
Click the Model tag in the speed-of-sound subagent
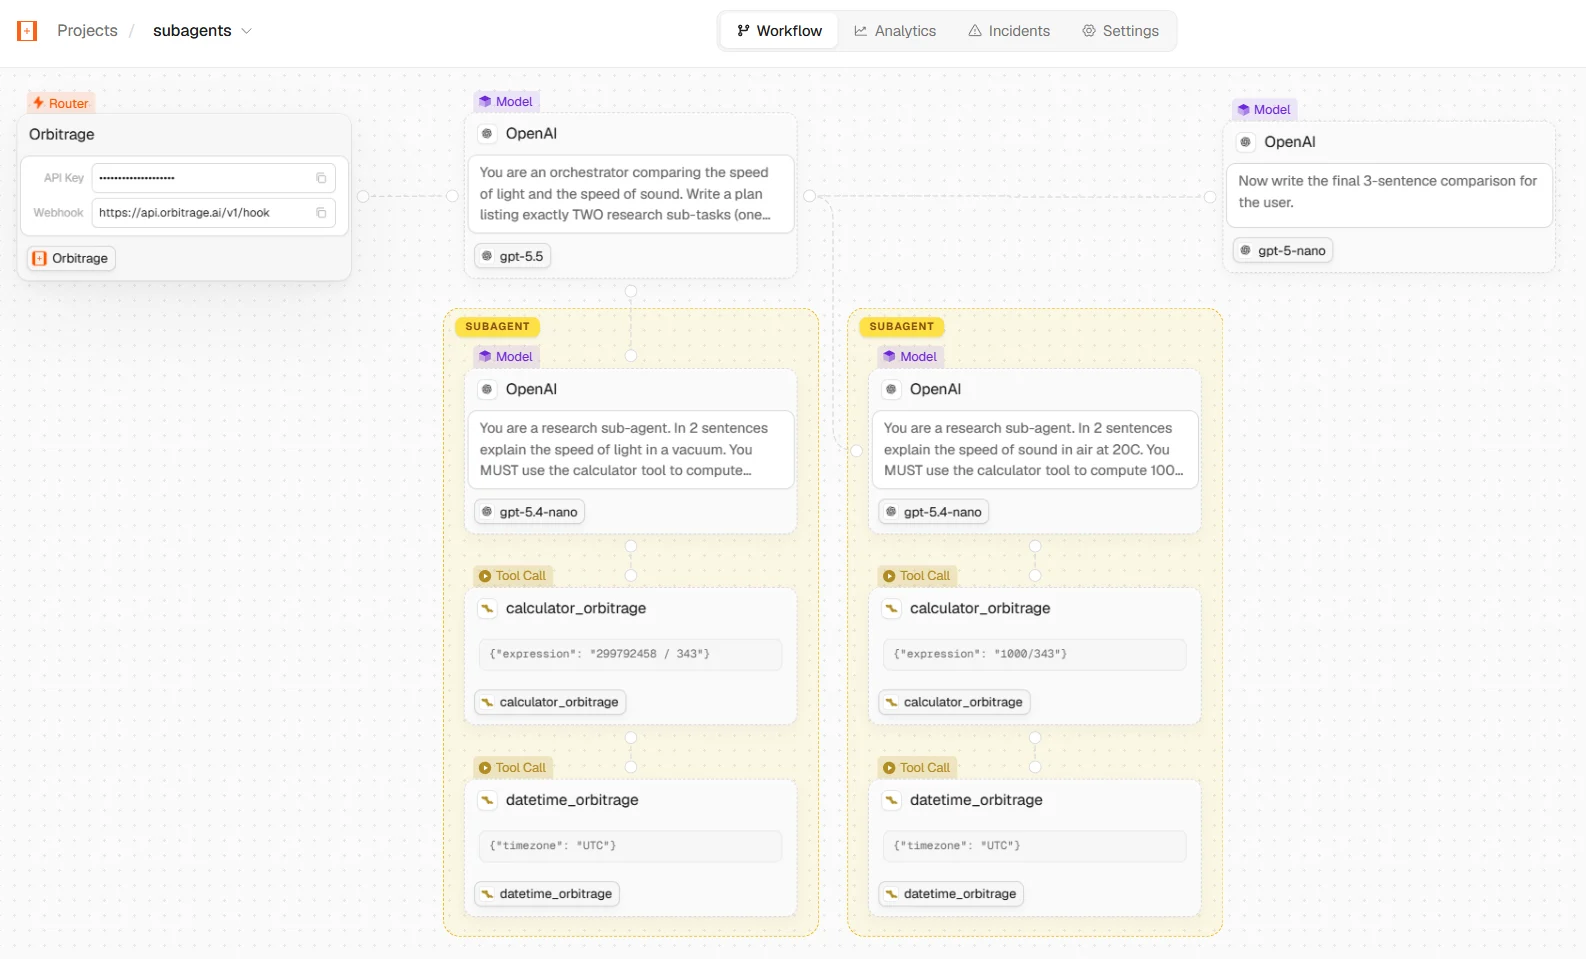[910, 356]
